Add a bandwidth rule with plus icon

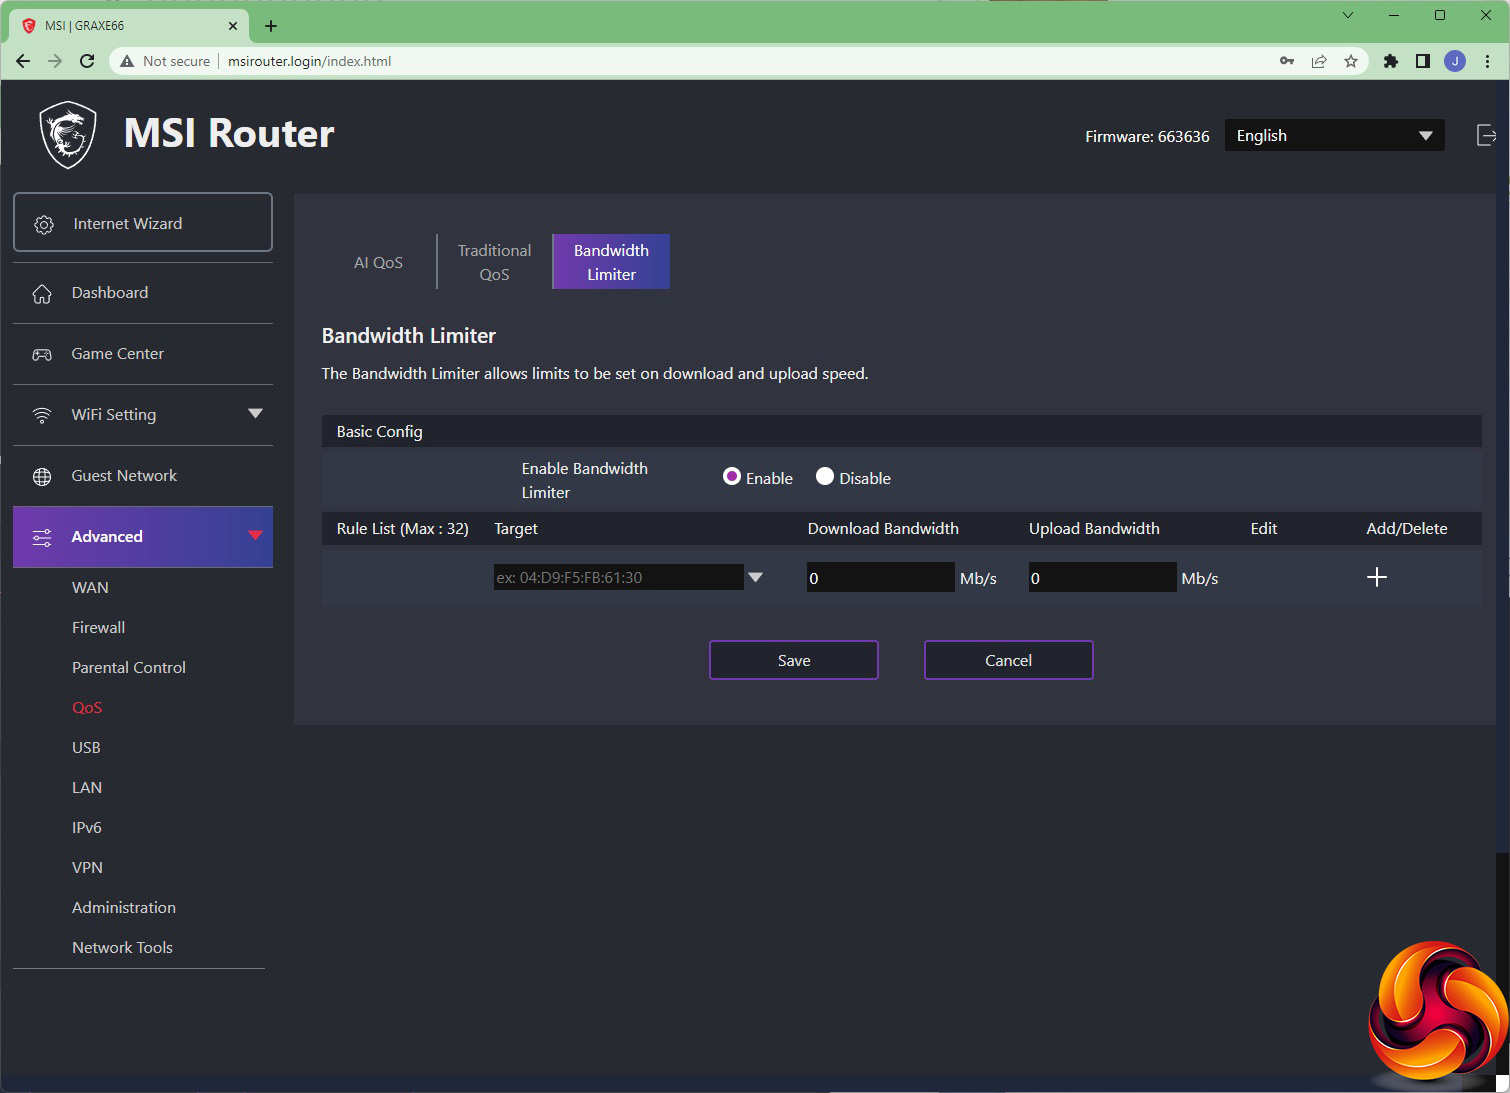tap(1377, 577)
